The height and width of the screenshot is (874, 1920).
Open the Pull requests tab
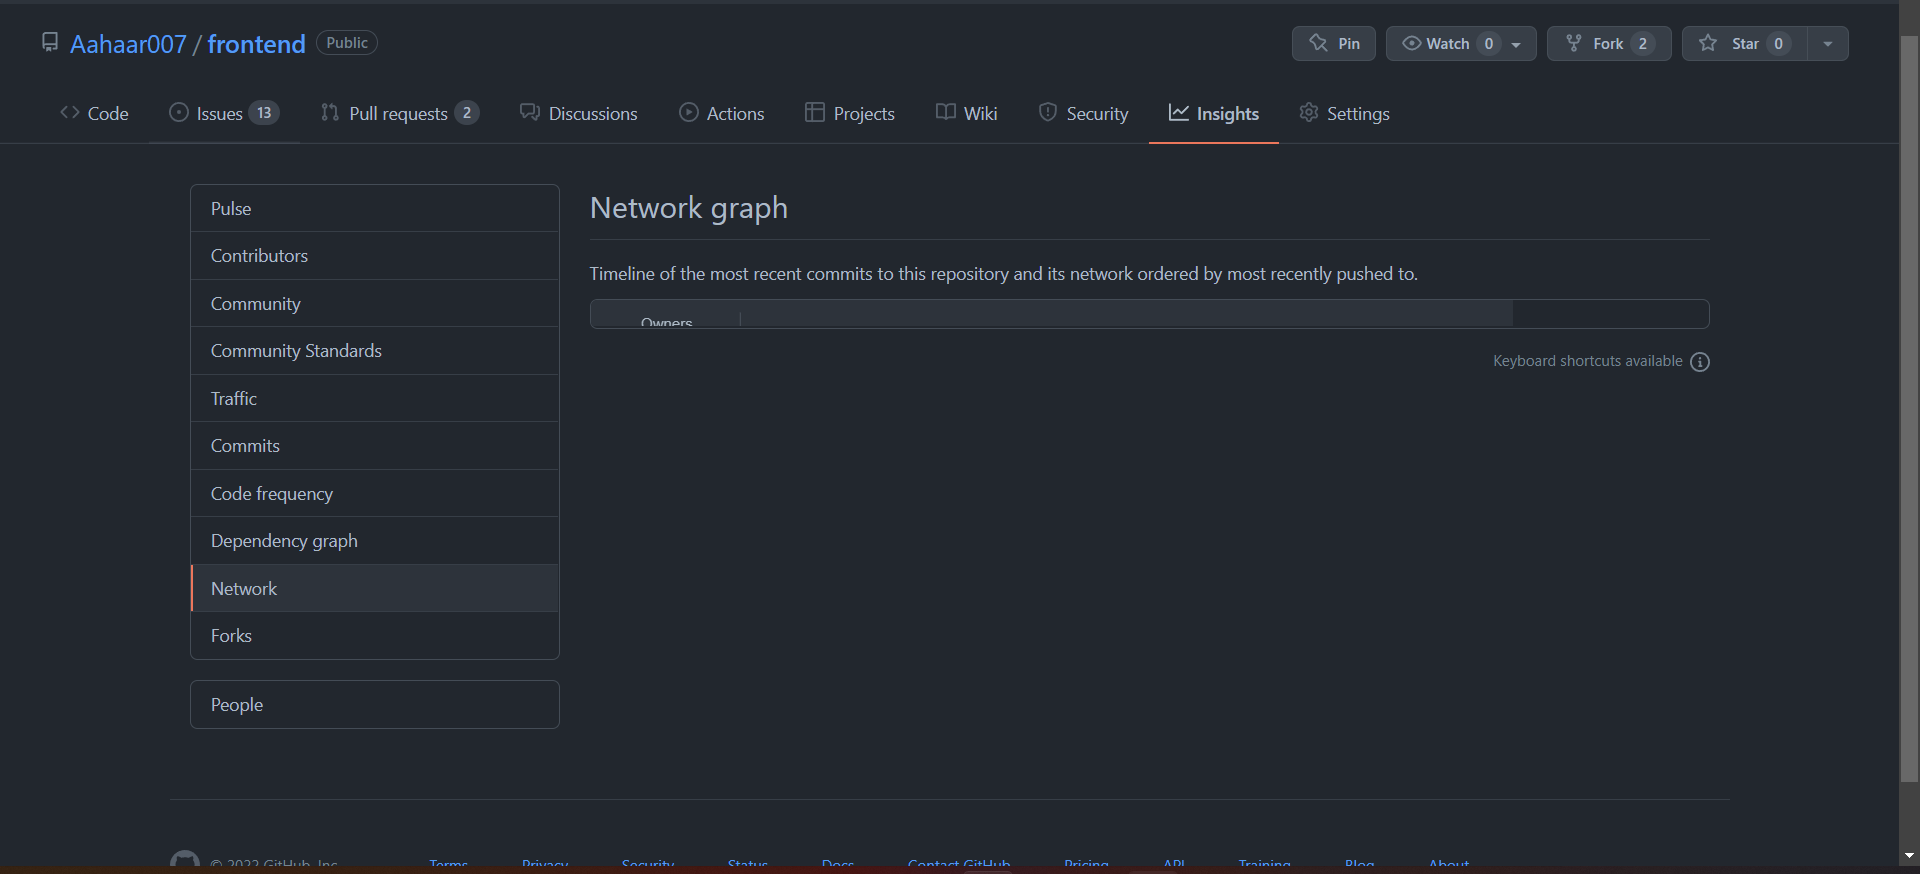(x=399, y=113)
